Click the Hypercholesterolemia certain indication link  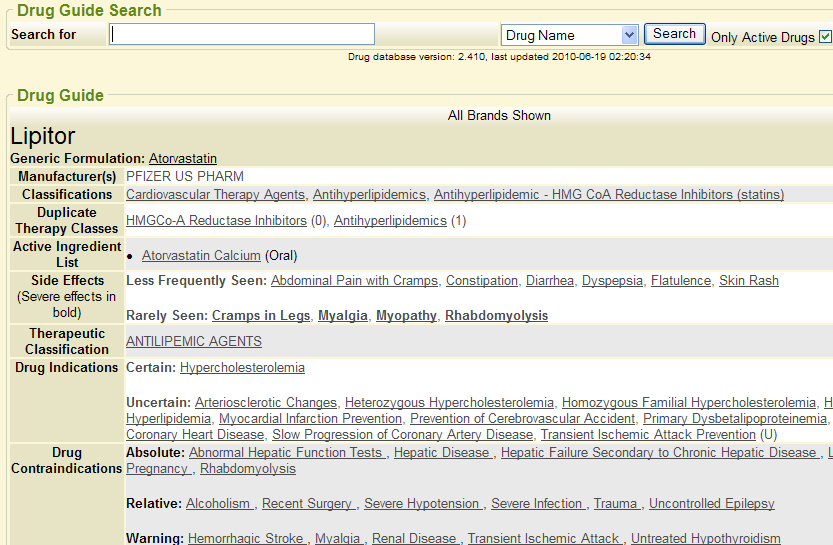(x=242, y=367)
